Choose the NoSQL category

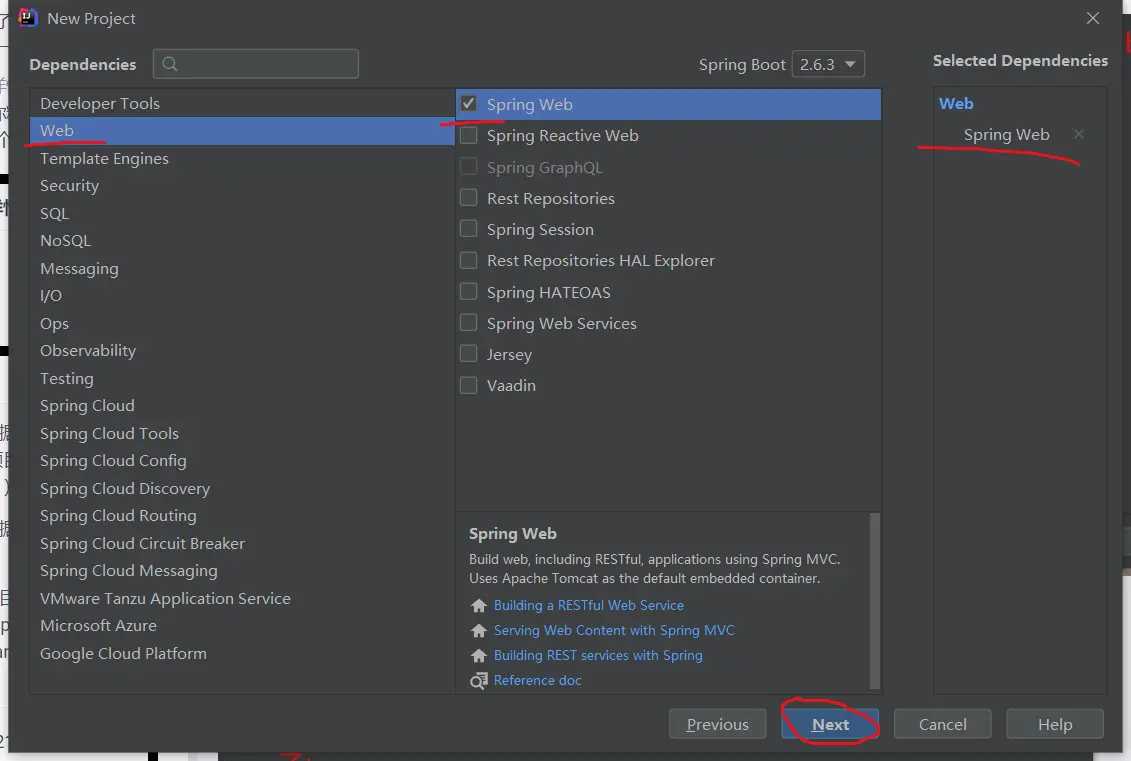click(x=242, y=240)
